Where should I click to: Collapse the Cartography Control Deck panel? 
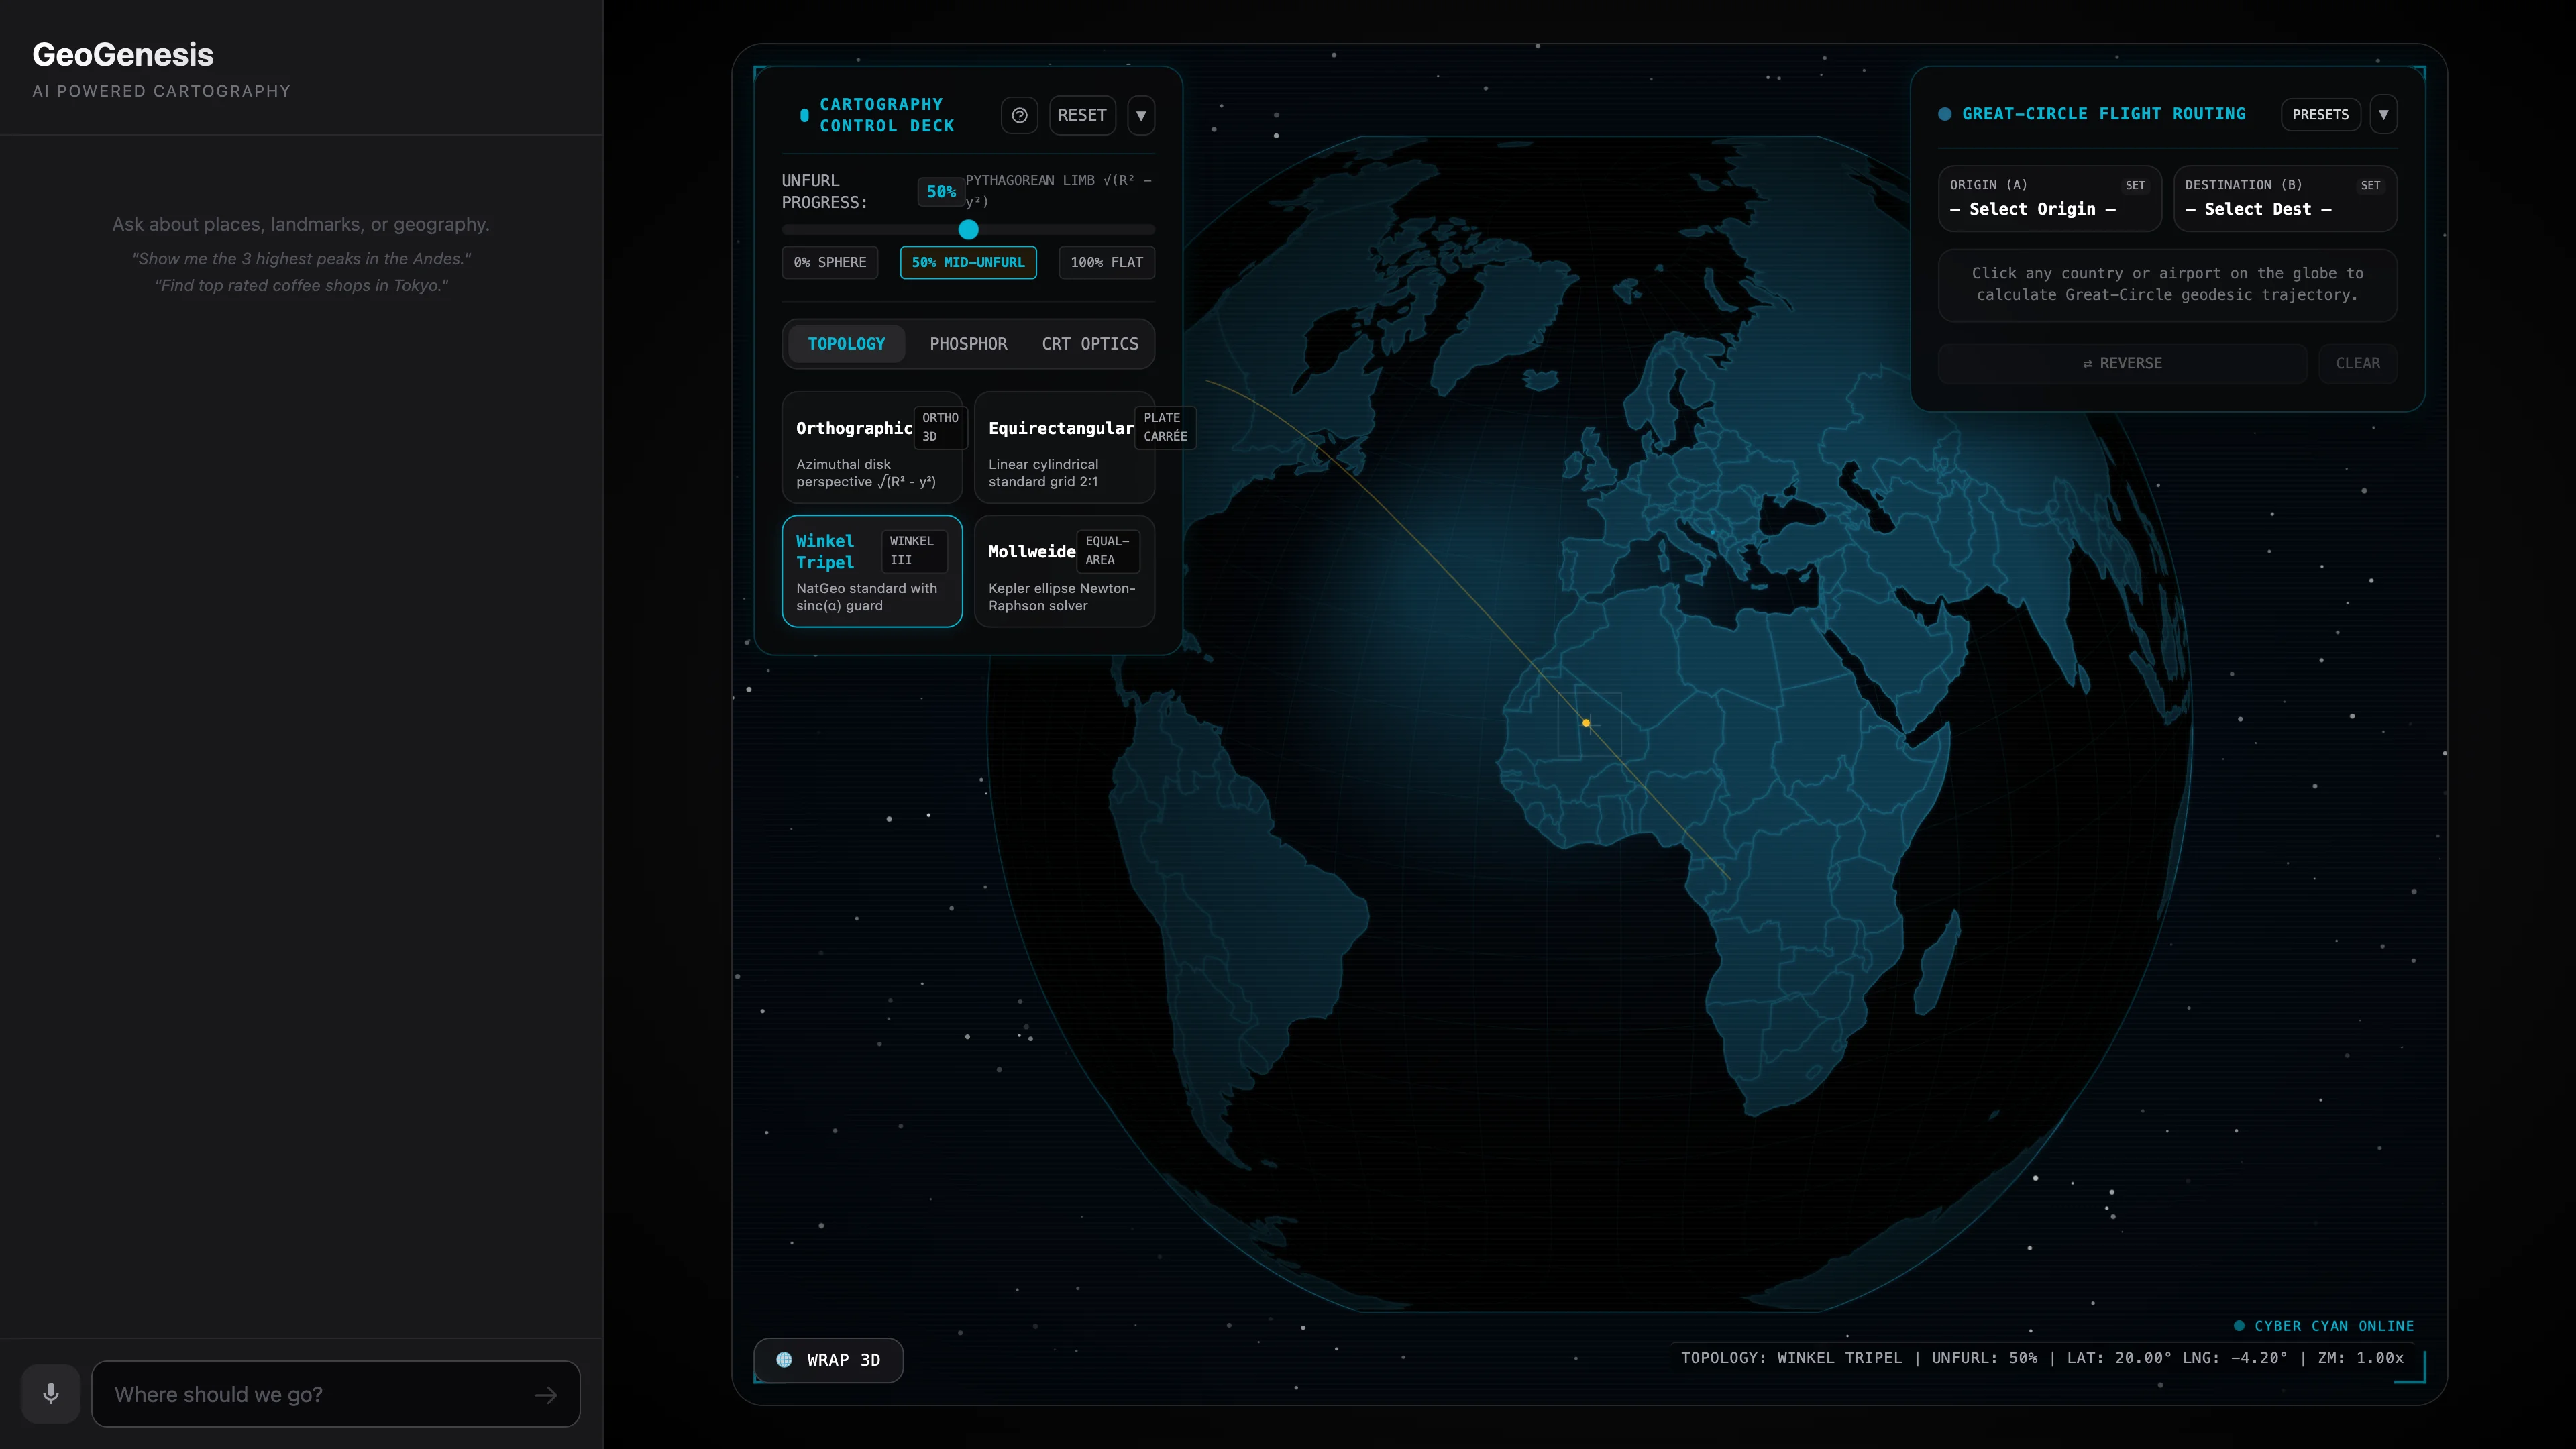(1141, 115)
